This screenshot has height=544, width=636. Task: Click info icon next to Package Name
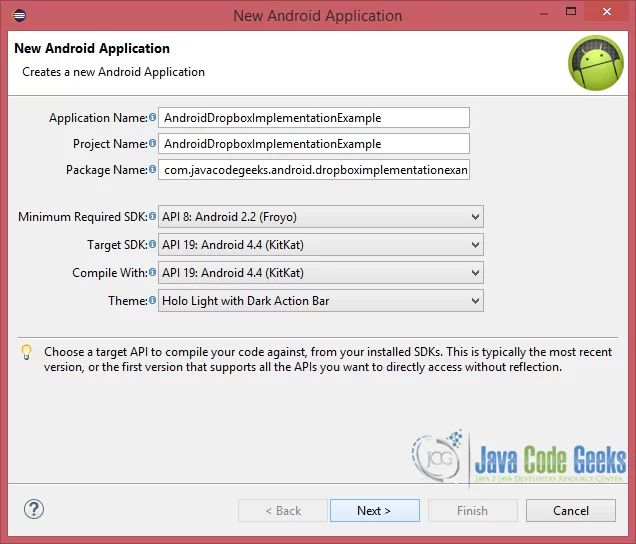click(x=152, y=169)
